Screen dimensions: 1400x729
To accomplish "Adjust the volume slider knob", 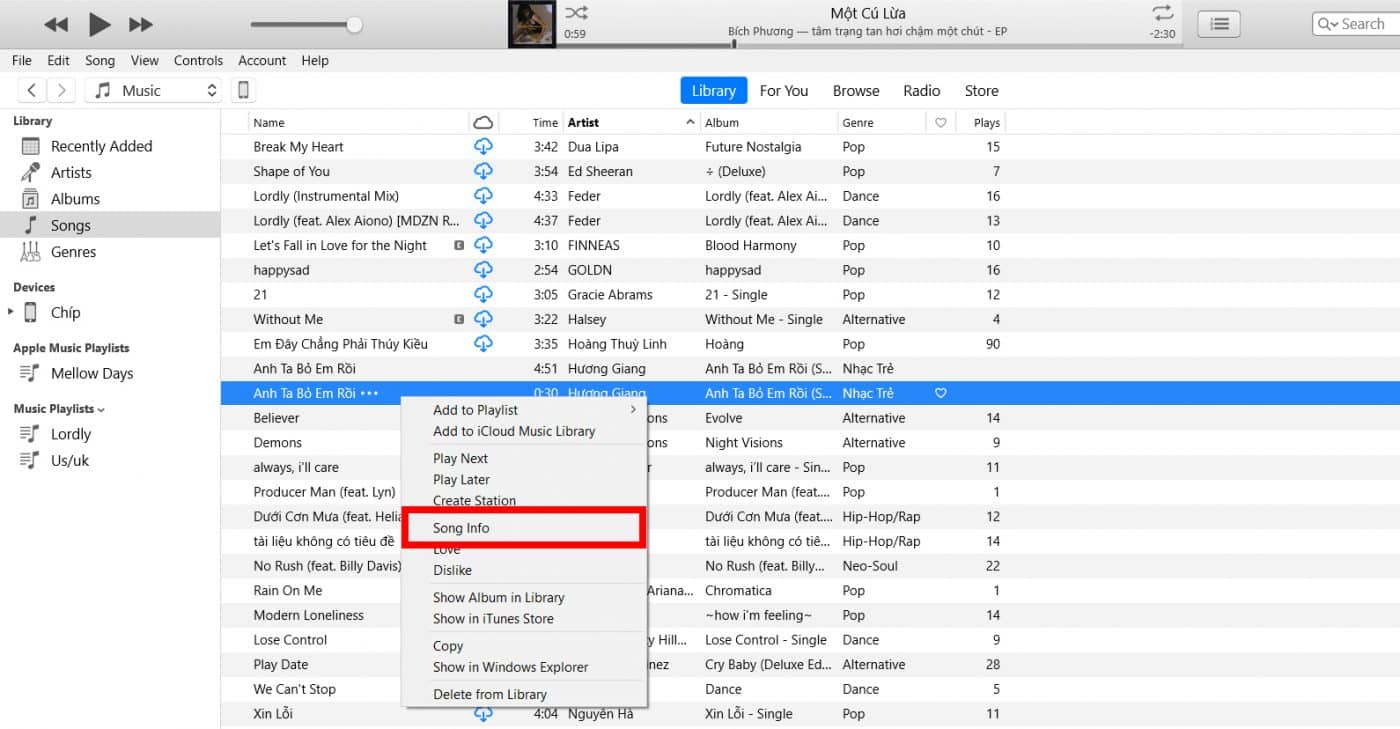I will point(354,25).
